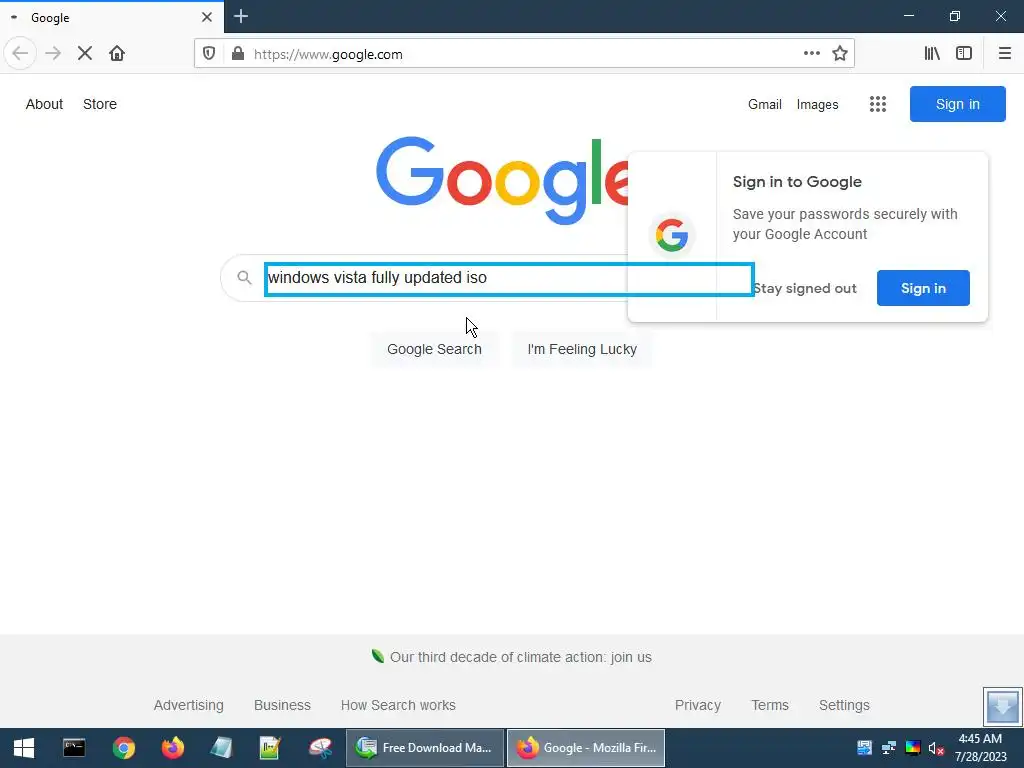Click the download manager floating drop box
The height and width of the screenshot is (768, 1024).
[x=1002, y=706]
